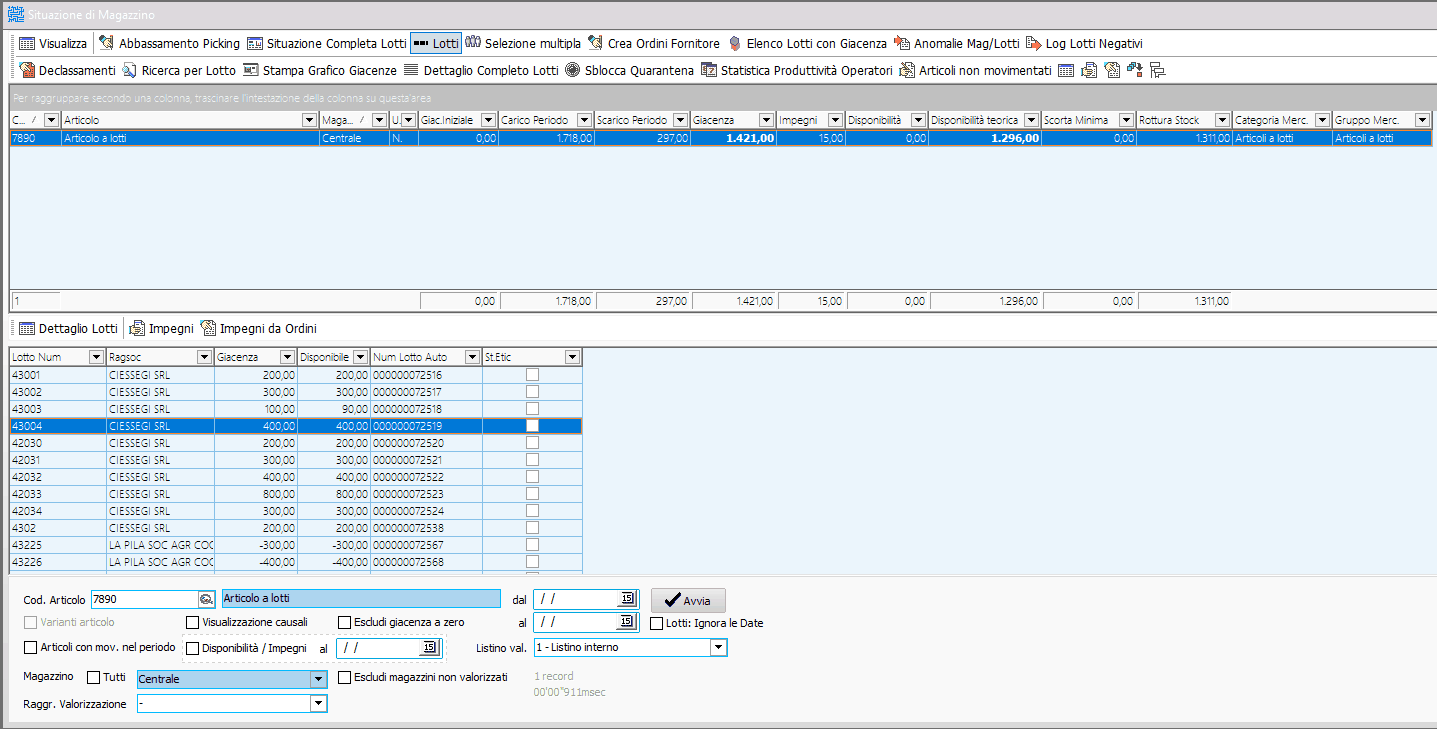Open Log Lotti Negativi
This screenshot has width=1437, height=729.
1084,44
